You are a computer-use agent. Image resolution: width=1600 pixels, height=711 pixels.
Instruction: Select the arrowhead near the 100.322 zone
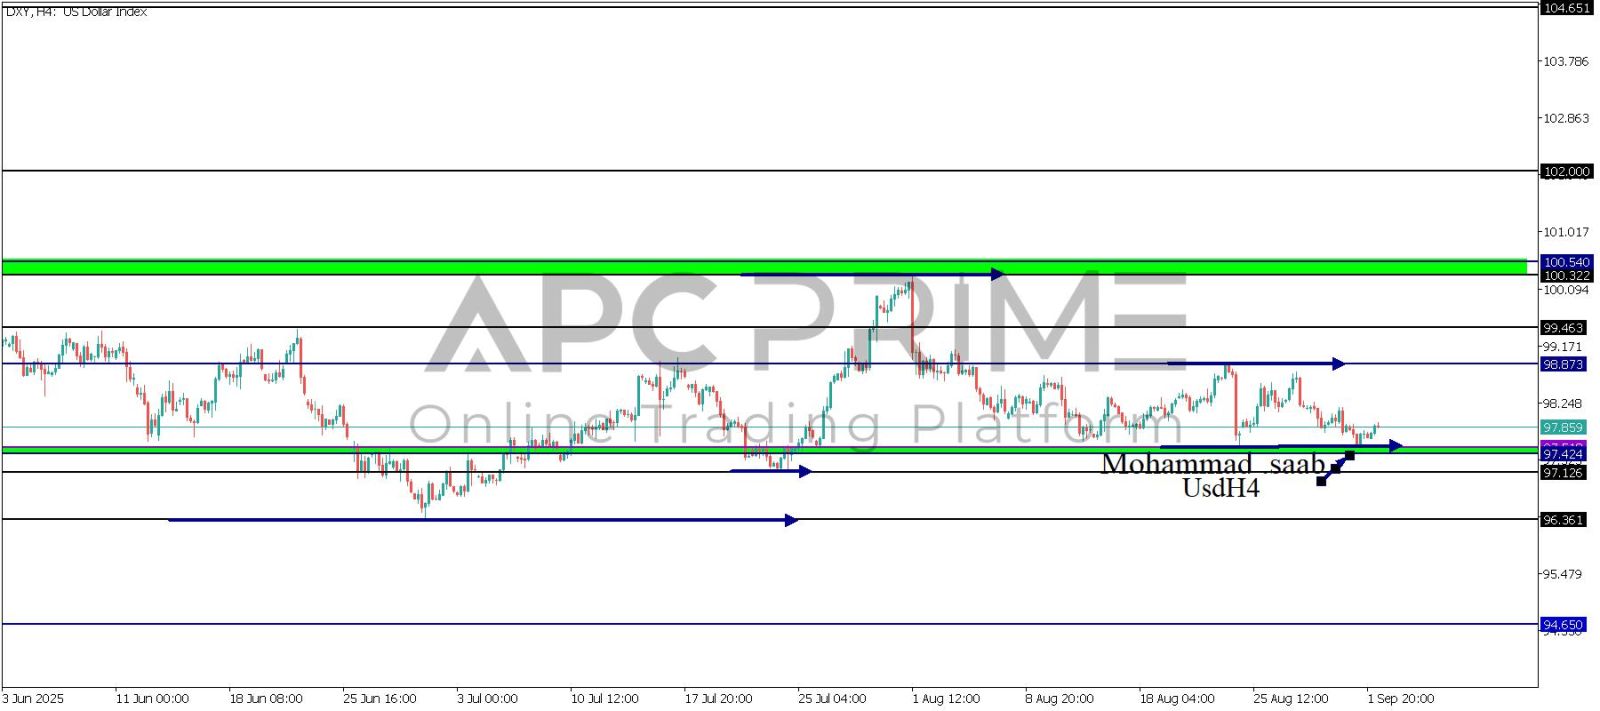tap(996, 273)
